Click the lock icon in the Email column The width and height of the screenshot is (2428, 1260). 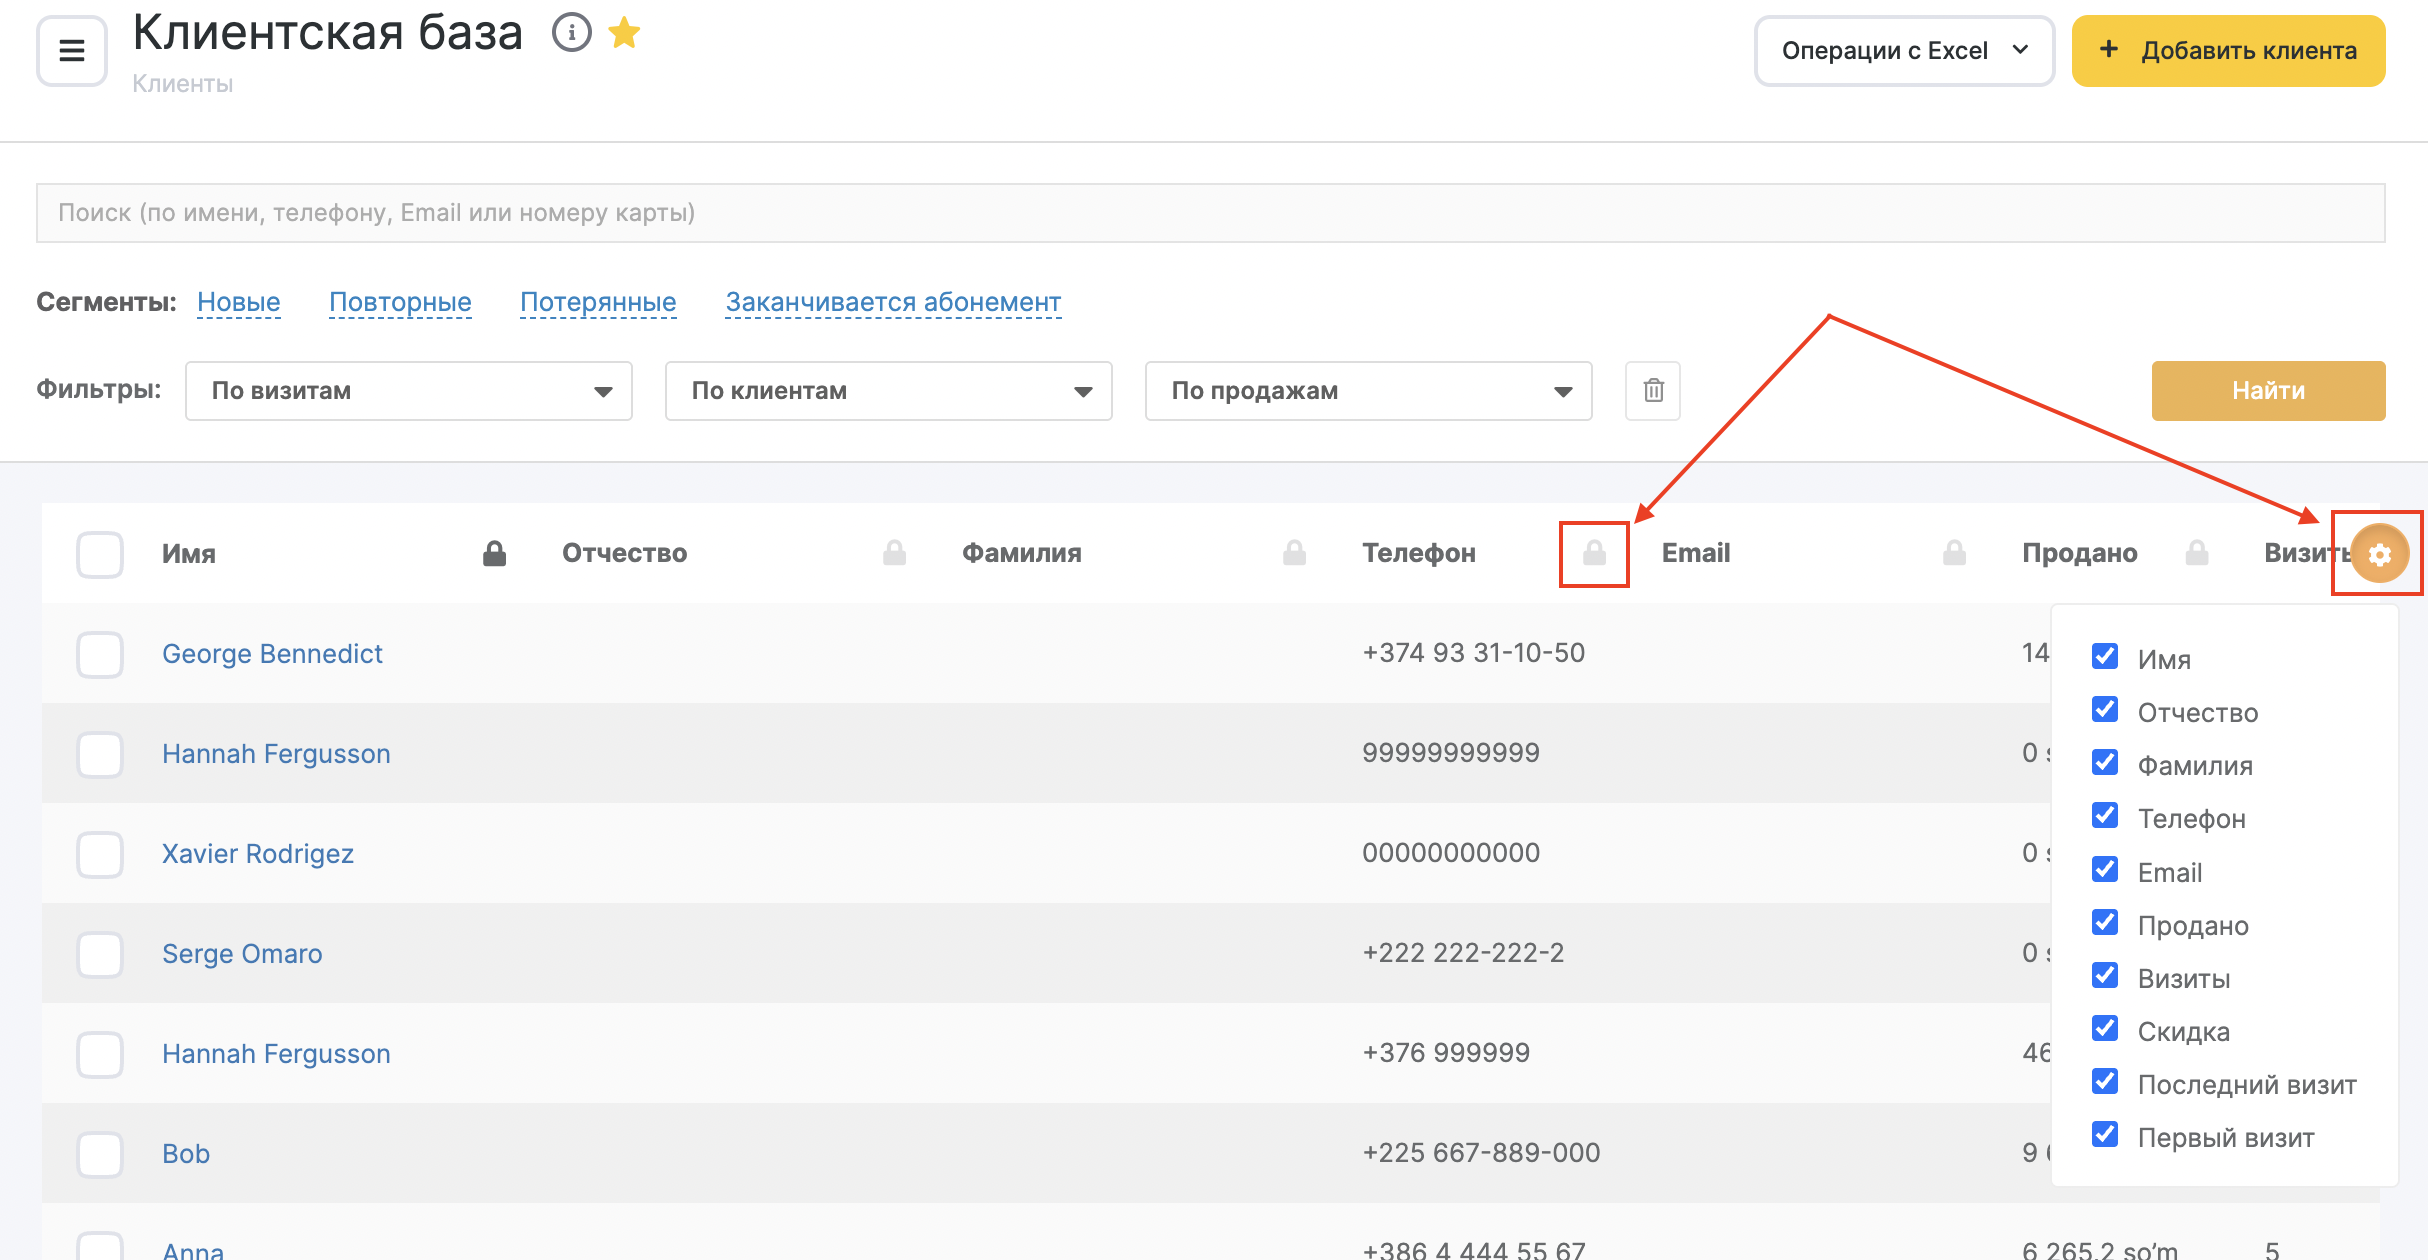pos(1954,553)
